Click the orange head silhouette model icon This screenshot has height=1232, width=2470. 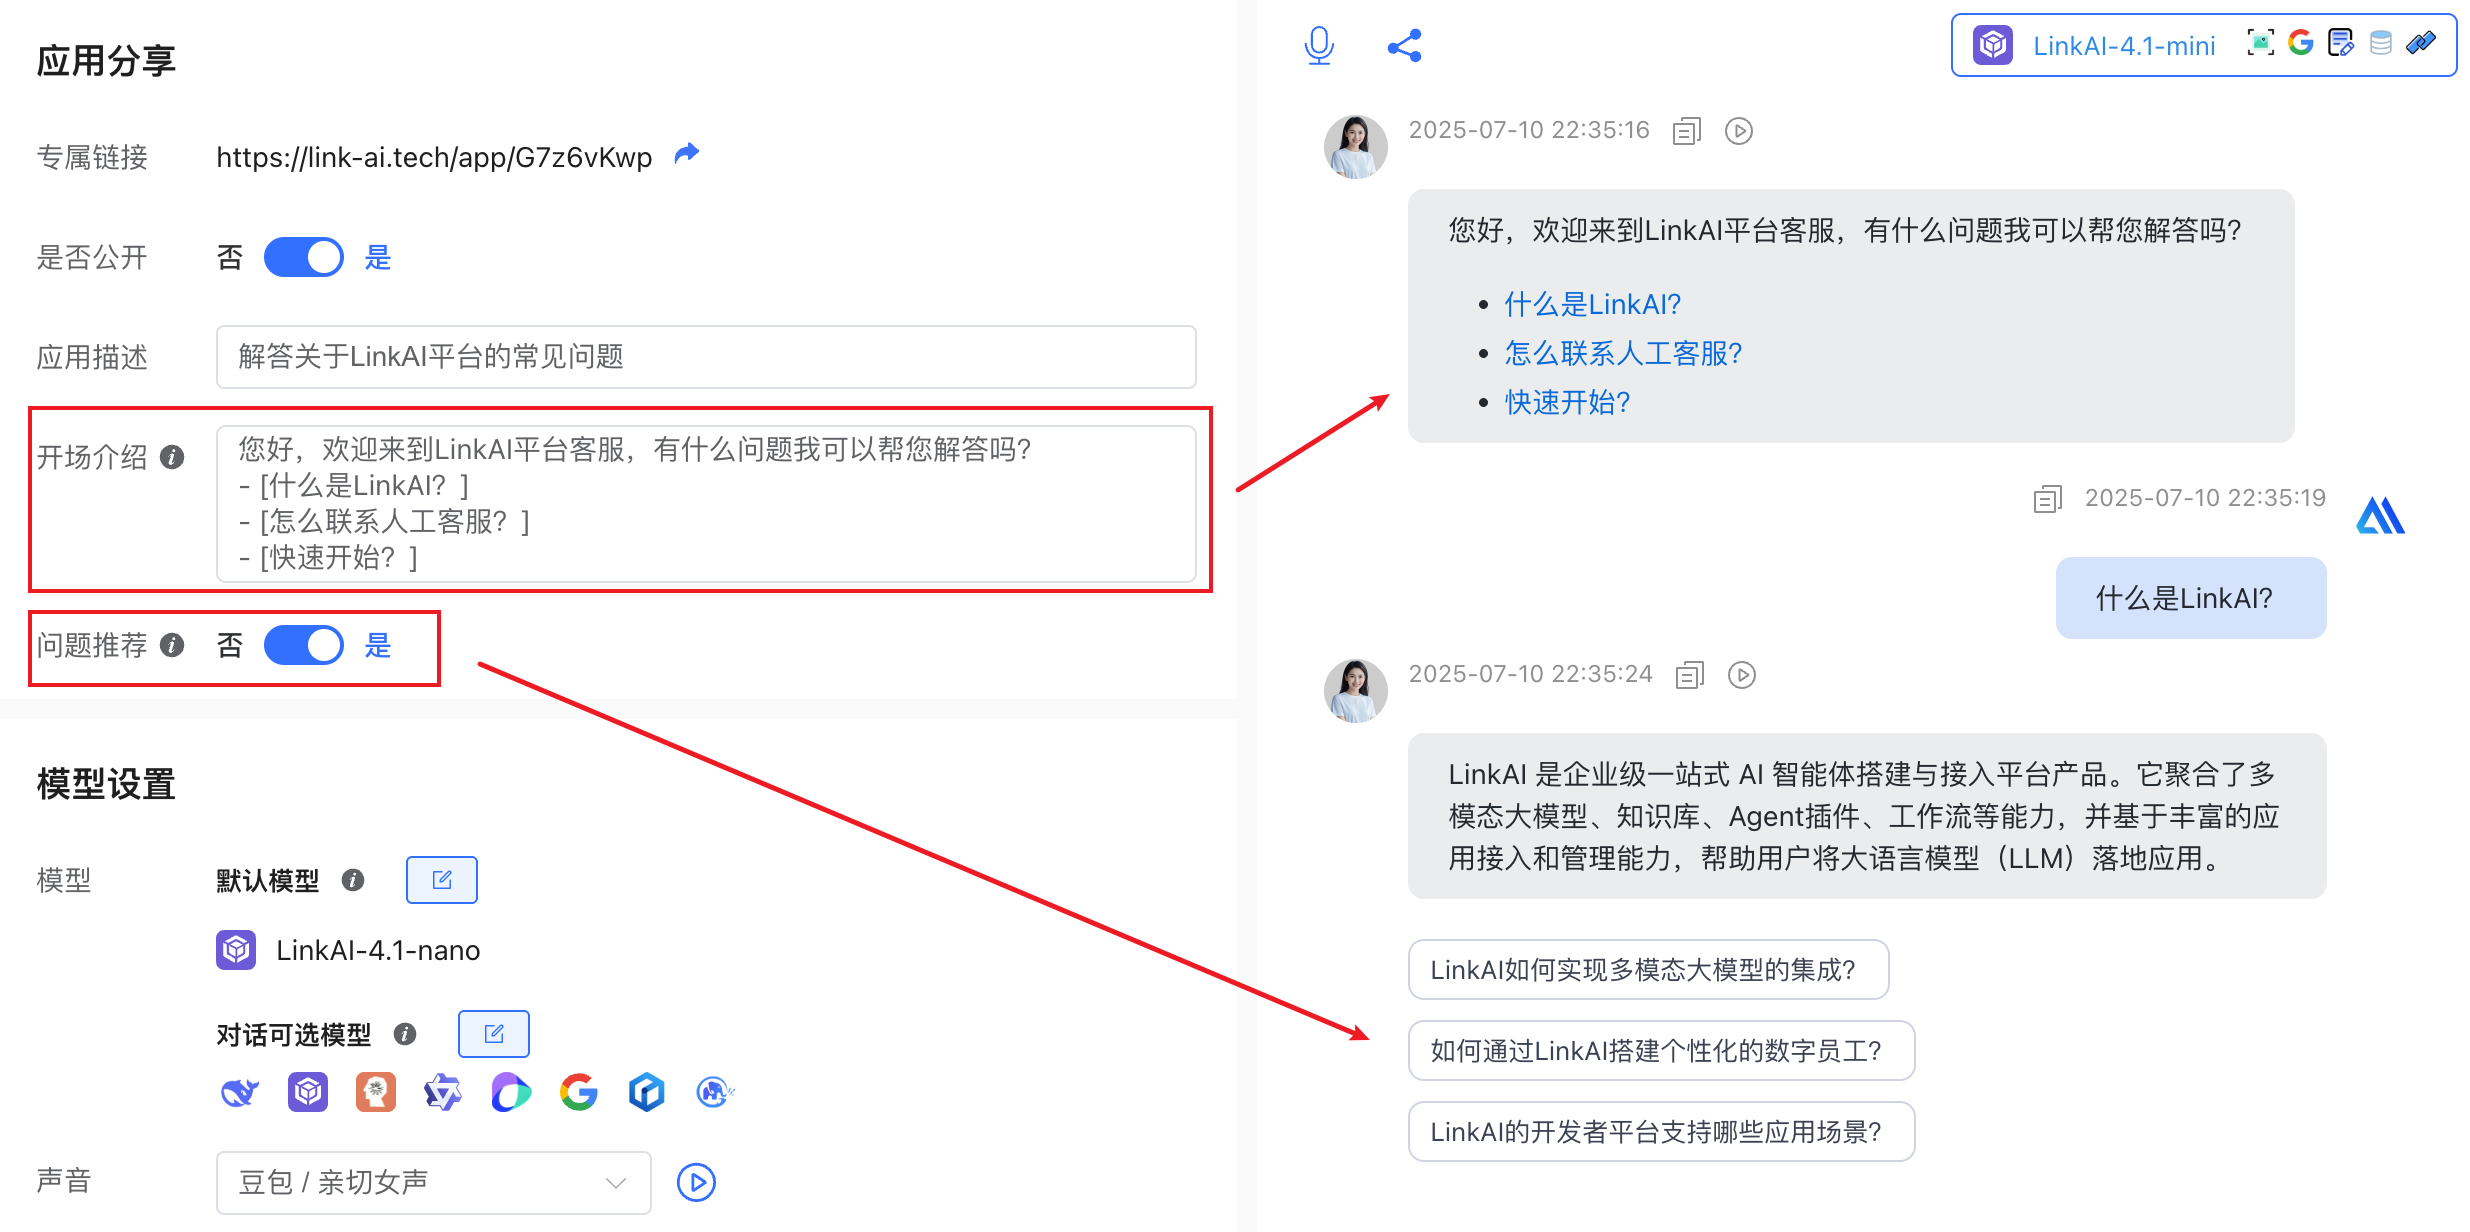click(x=376, y=1092)
